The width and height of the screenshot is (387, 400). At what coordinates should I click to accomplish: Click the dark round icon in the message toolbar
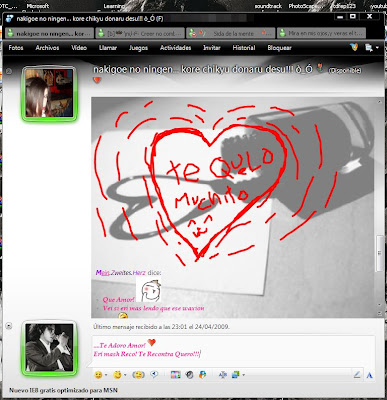click(x=189, y=375)
